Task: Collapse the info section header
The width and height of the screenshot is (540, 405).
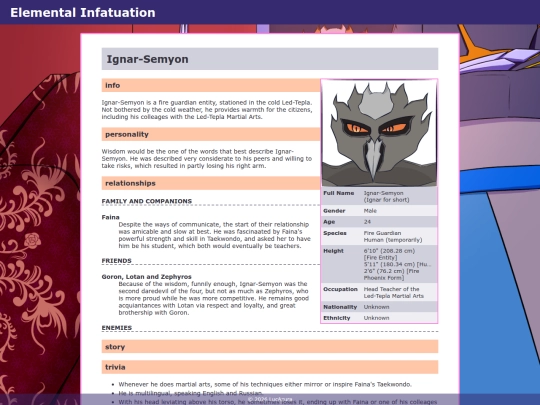Action: [x=211, y=85]
